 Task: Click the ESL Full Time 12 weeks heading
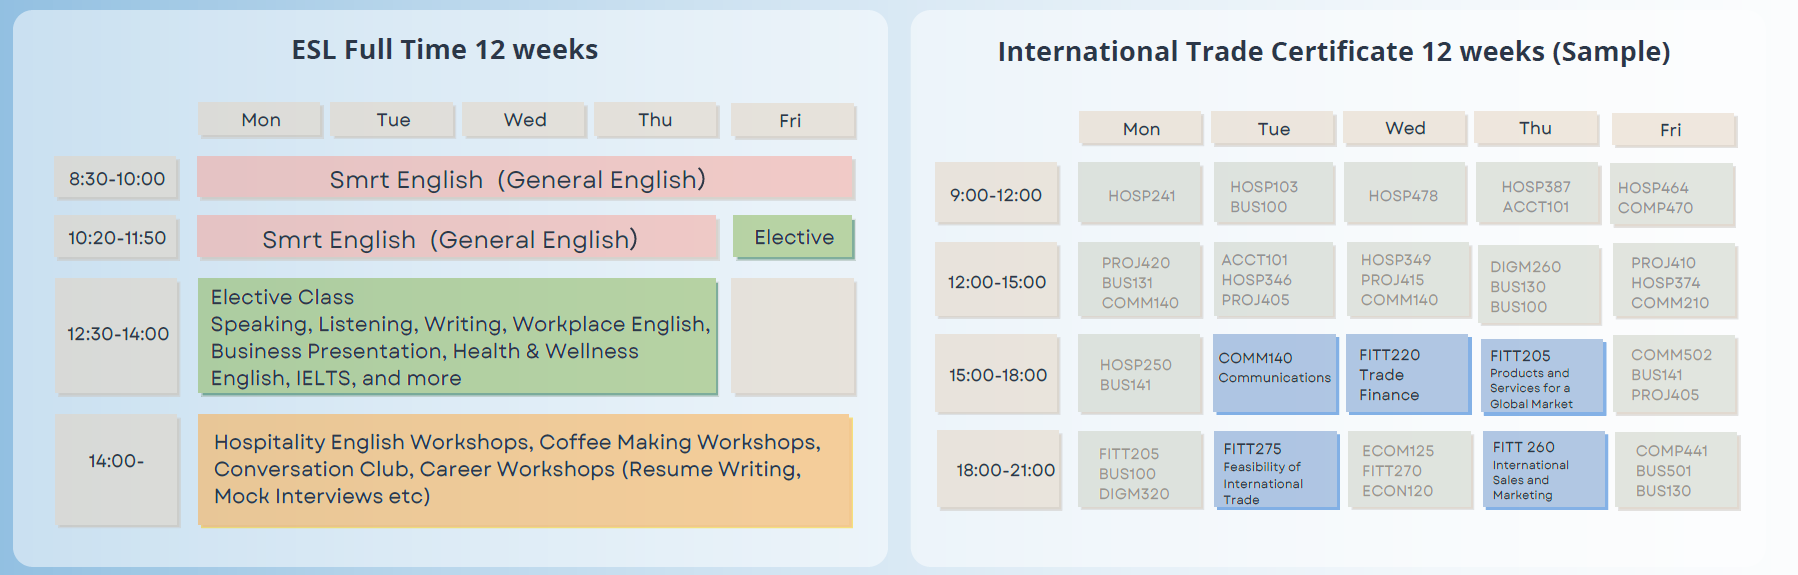445,50
